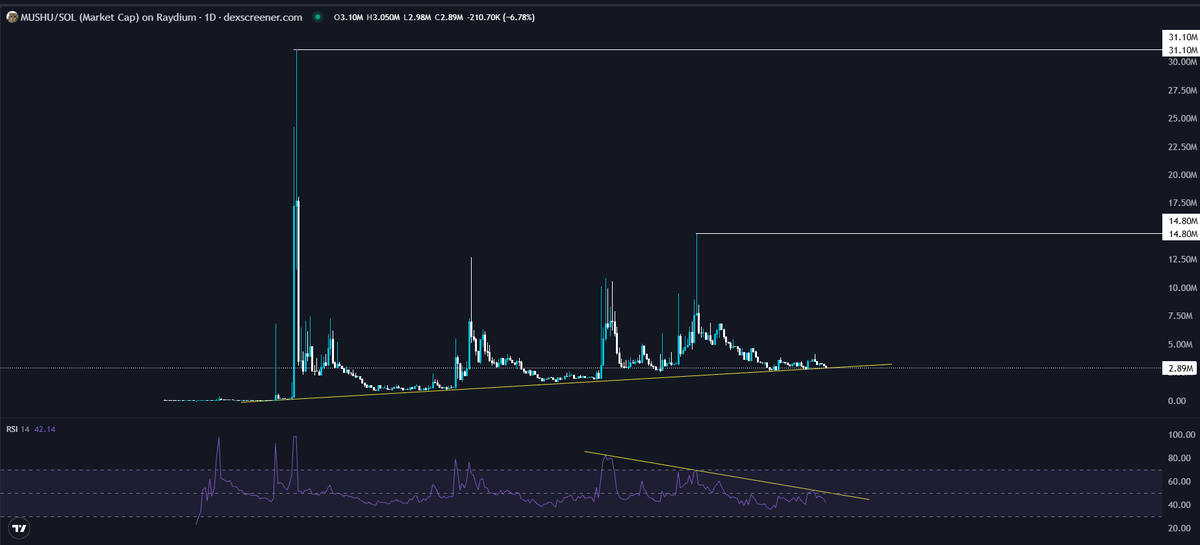
Task: Click the 17.50M price axis label
Action: tap(1182, 203)
